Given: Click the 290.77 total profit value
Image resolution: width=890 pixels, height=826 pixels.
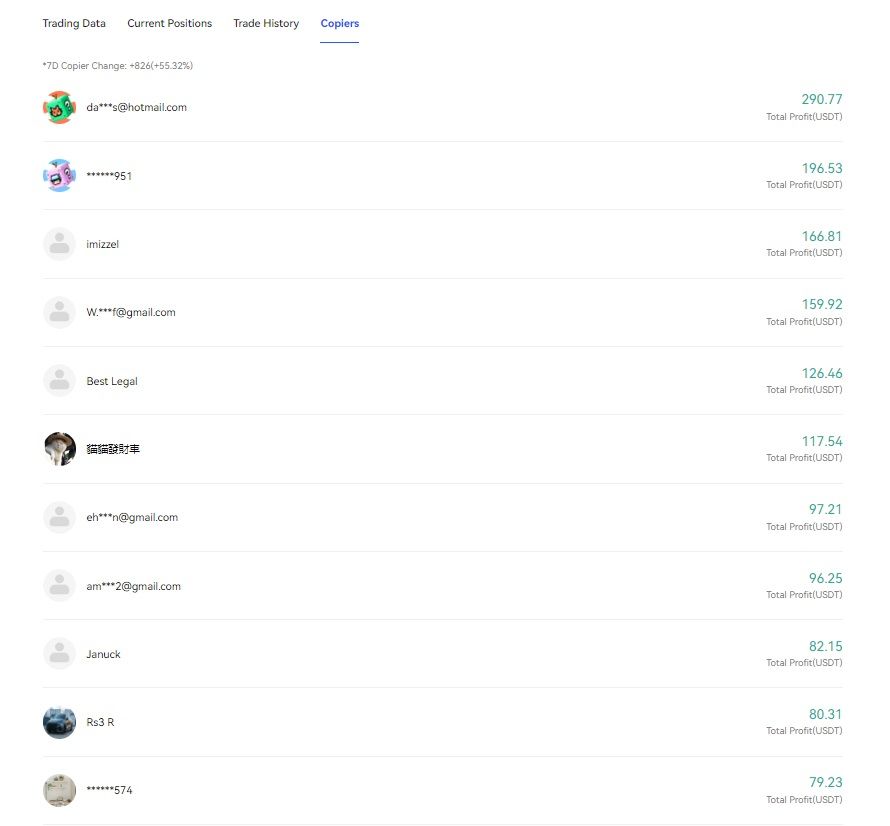Looking at the screenshot, I should pos(822,99).
